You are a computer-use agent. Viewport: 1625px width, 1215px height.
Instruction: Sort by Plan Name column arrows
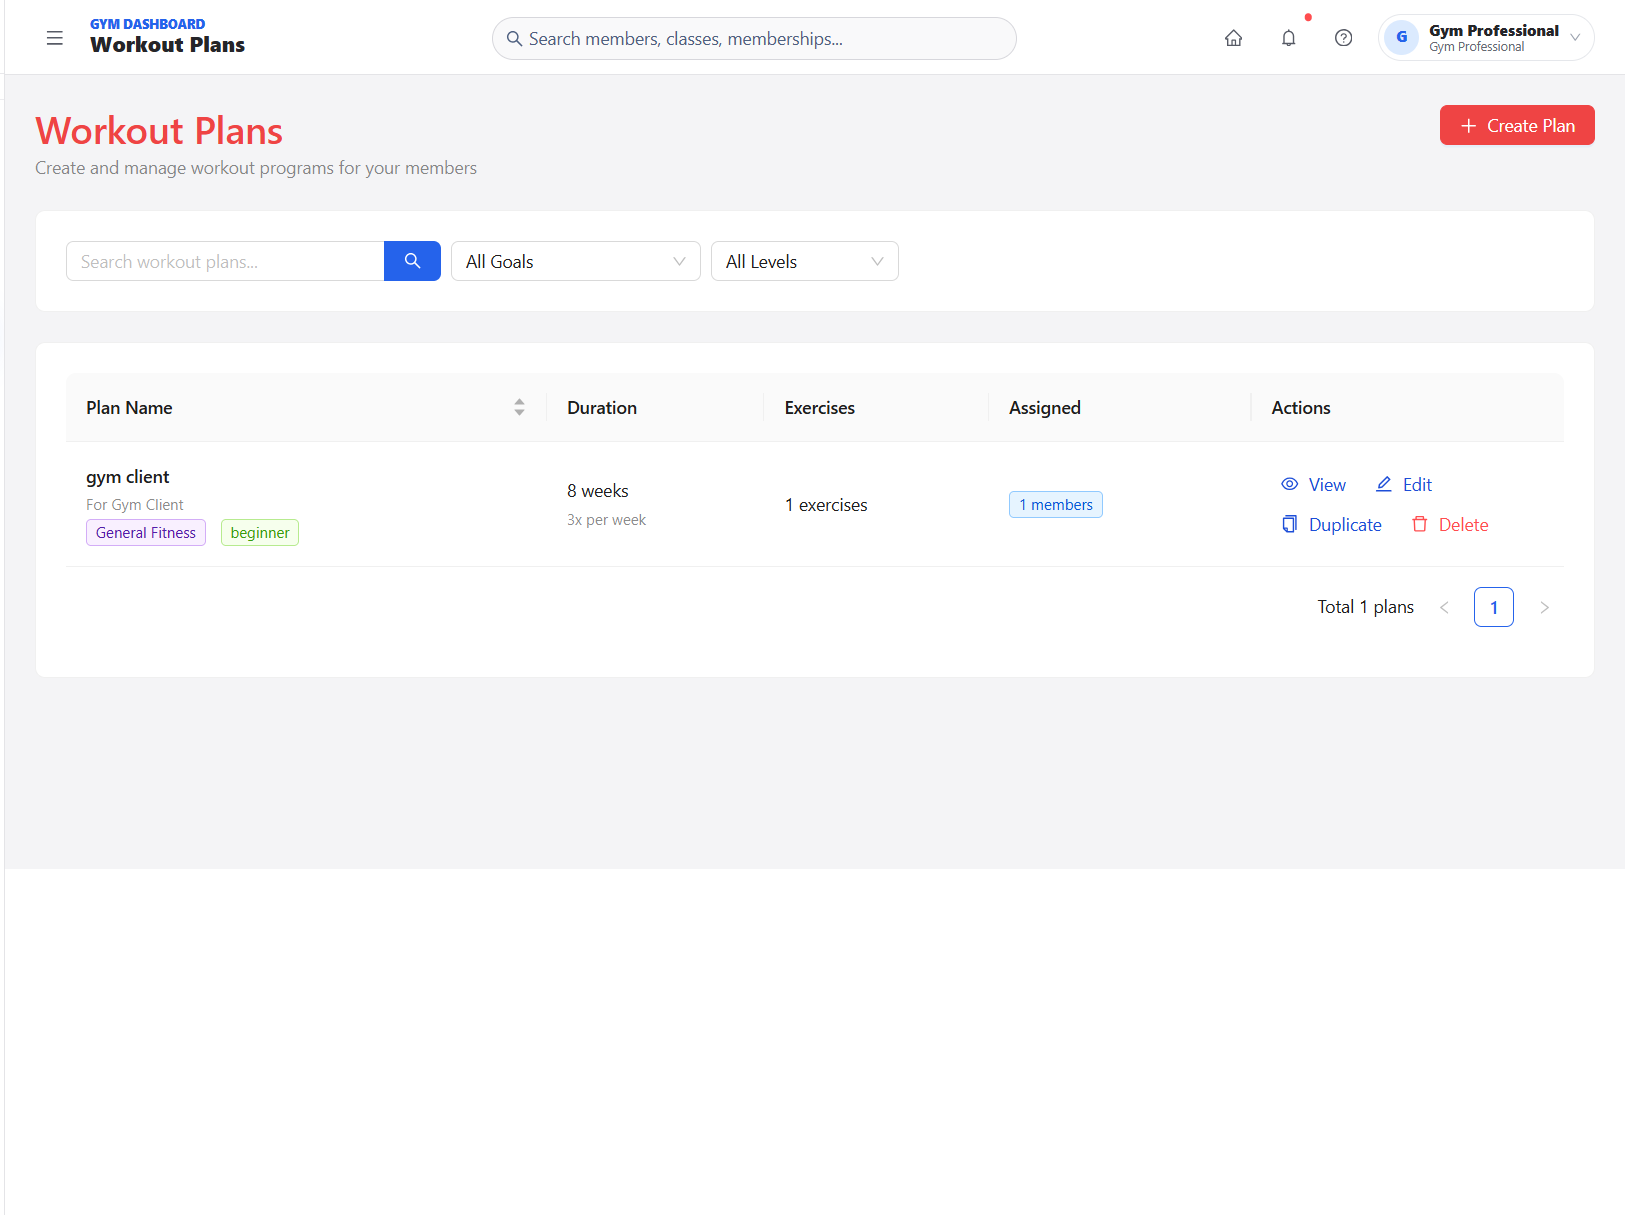click(519, 407)
